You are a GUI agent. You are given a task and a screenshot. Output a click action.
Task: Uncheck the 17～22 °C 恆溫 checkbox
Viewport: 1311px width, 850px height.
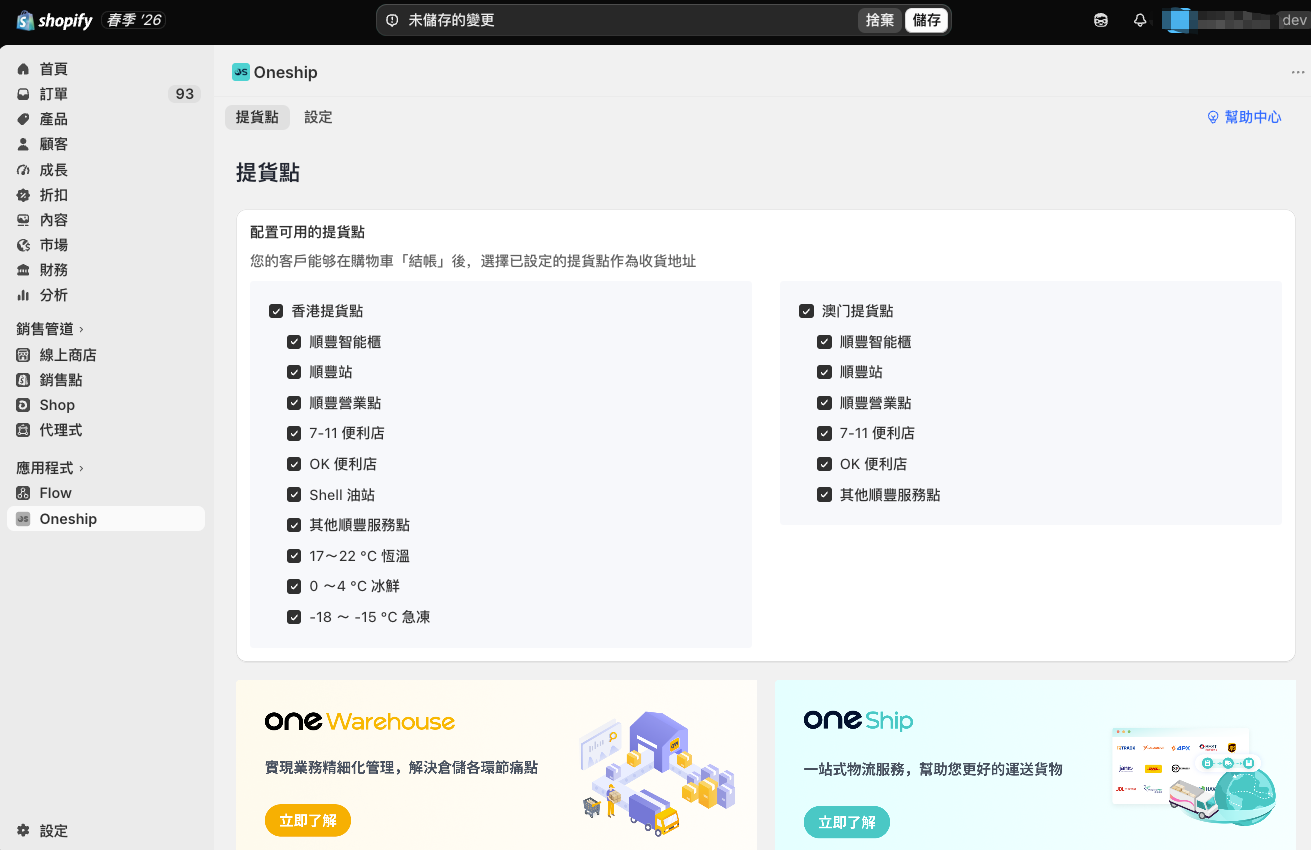[294, 556]
